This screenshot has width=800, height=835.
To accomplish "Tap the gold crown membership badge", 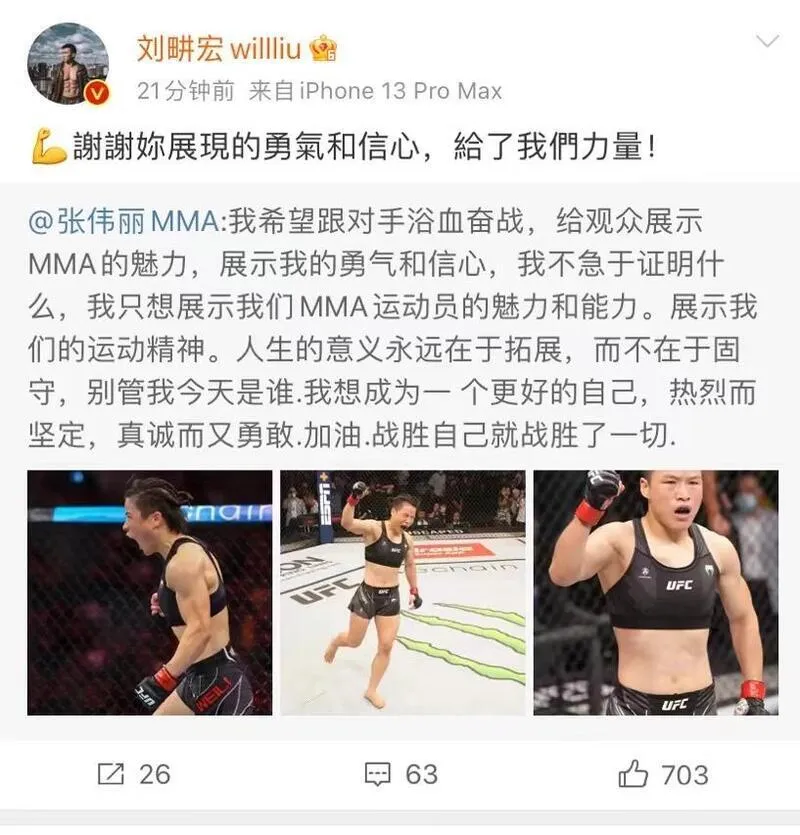I will tap(323, 49).
